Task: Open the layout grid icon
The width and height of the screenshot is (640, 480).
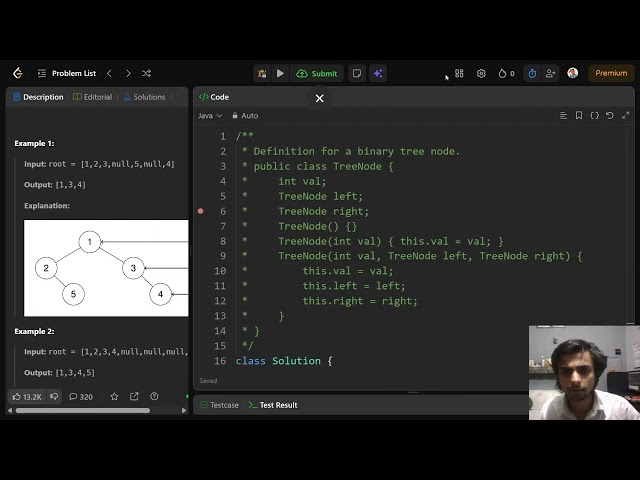Action: pyautogui.click(x=459, y=73)
